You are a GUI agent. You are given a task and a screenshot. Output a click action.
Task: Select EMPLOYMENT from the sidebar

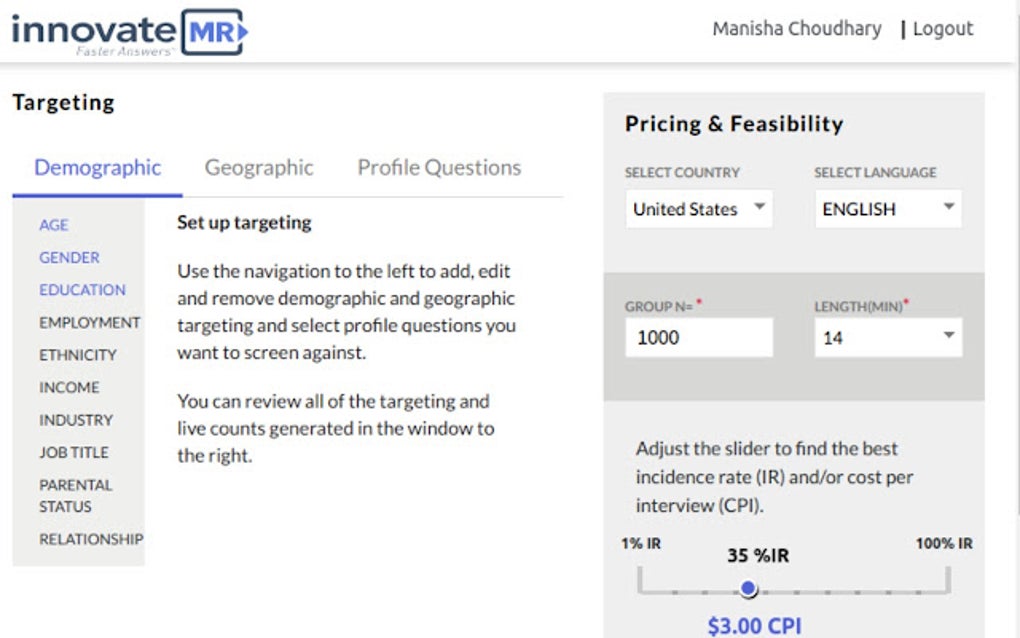coord(89,322)
